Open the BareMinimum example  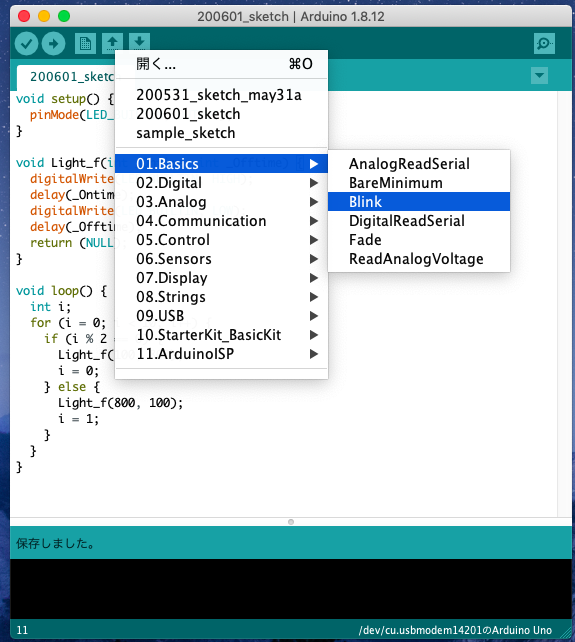pos(419,183)
